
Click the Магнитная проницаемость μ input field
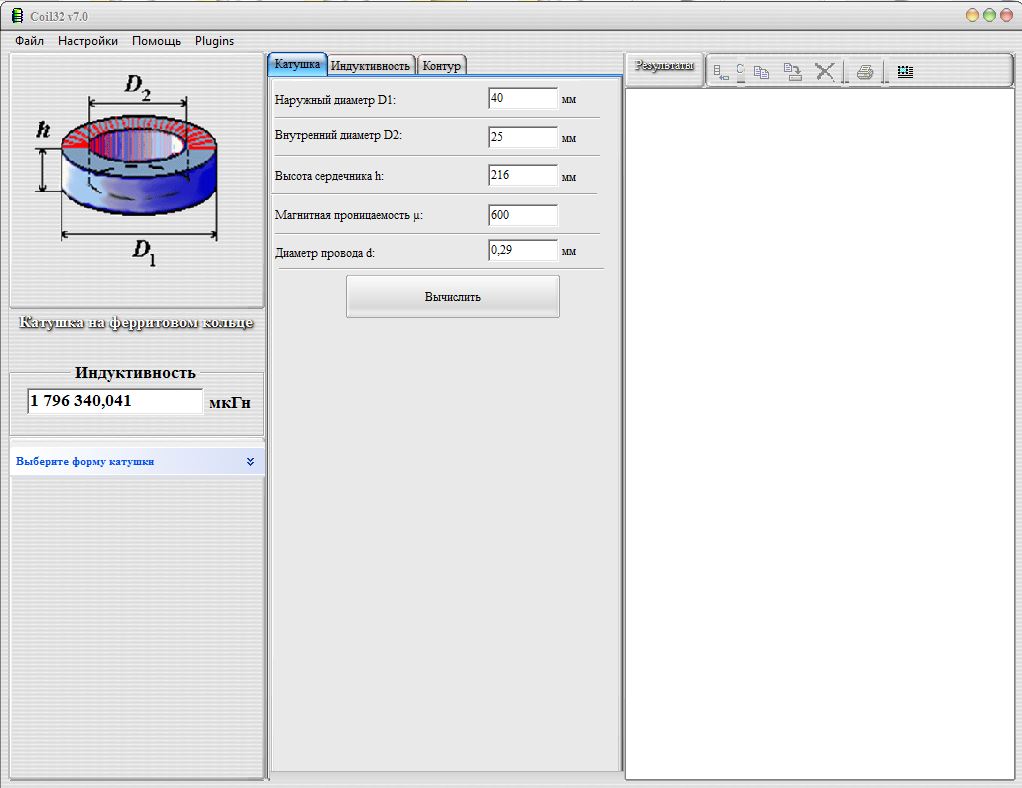(x=522, y=215)
